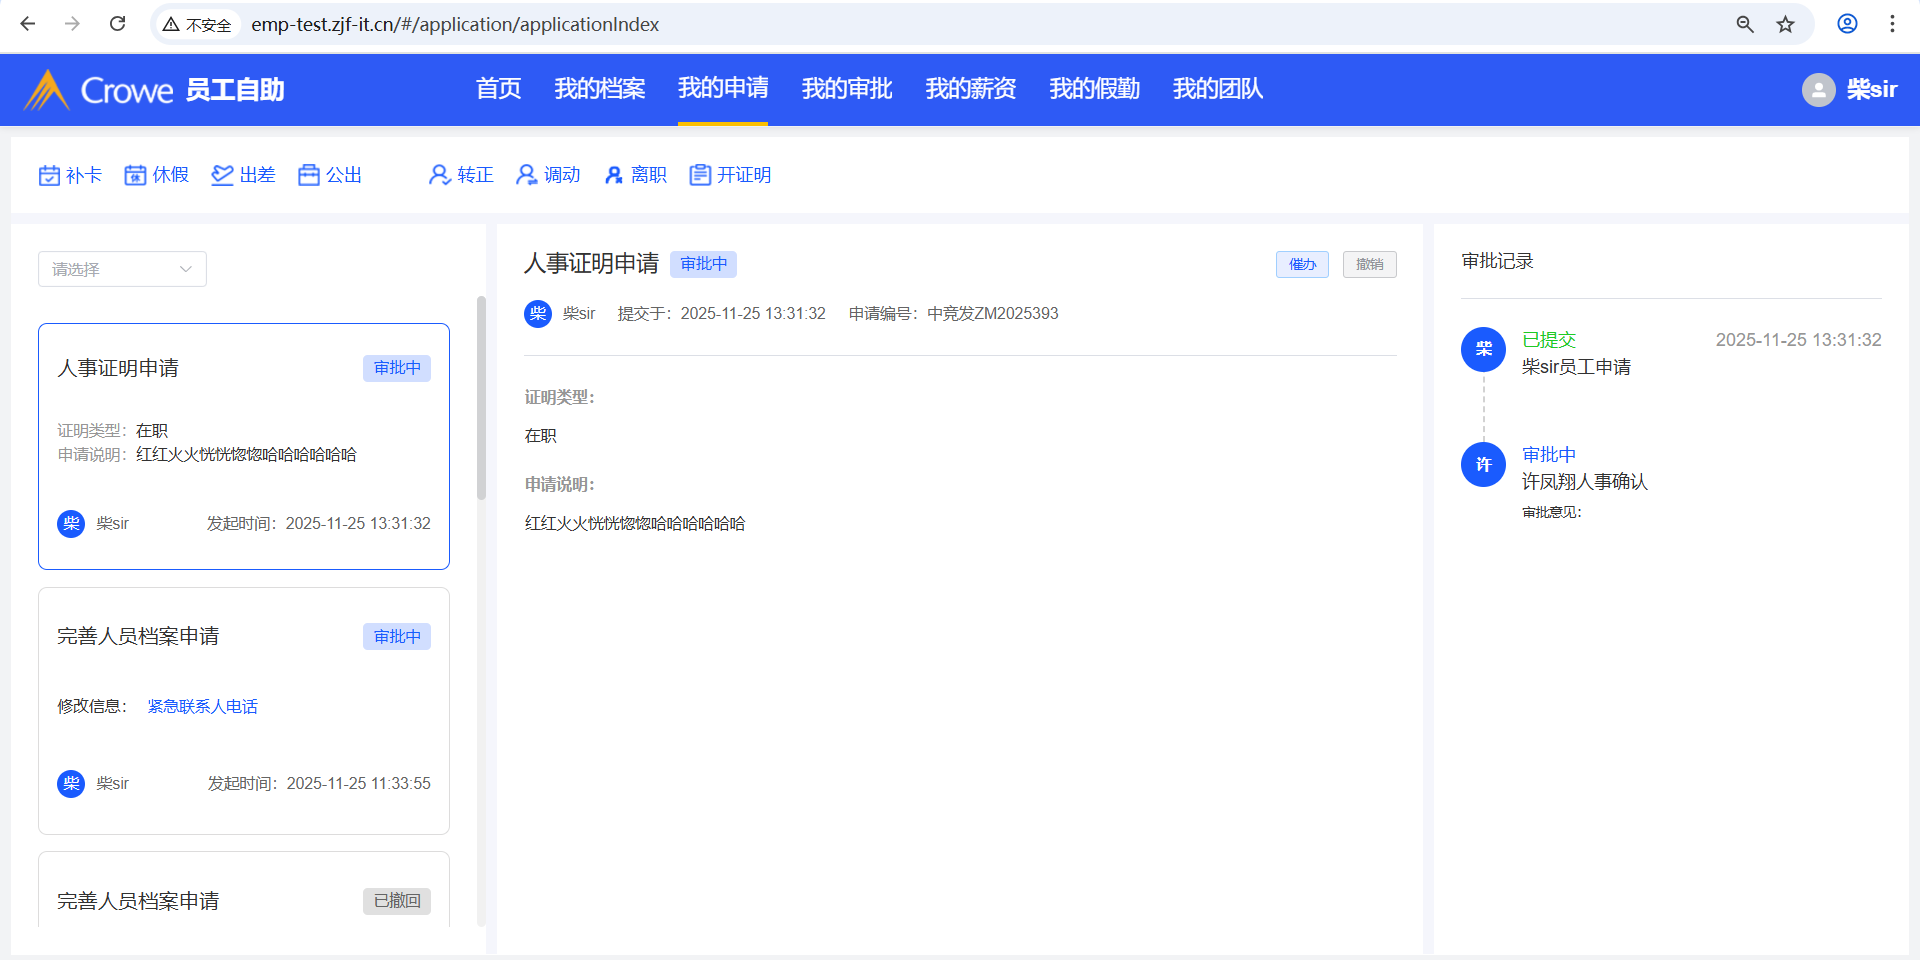1920x960 pixels.
Task: Expand the 请选择 filter dropdown
Action: click(122, 269)
